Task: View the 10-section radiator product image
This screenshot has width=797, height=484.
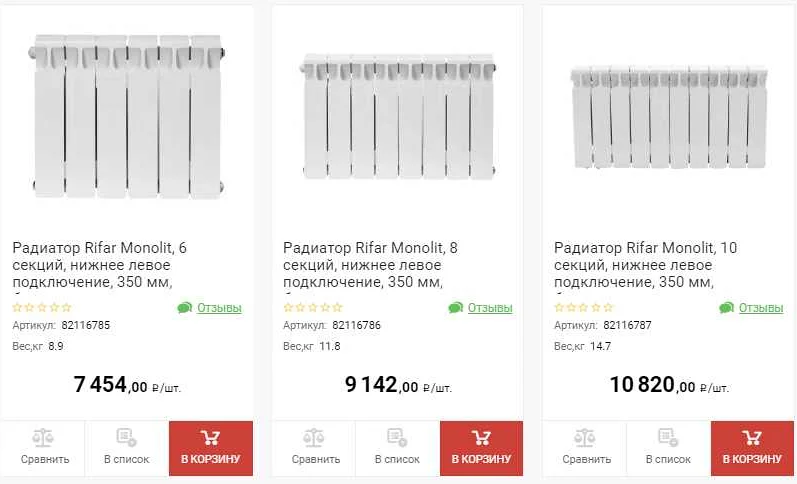Action: (669, 118)
